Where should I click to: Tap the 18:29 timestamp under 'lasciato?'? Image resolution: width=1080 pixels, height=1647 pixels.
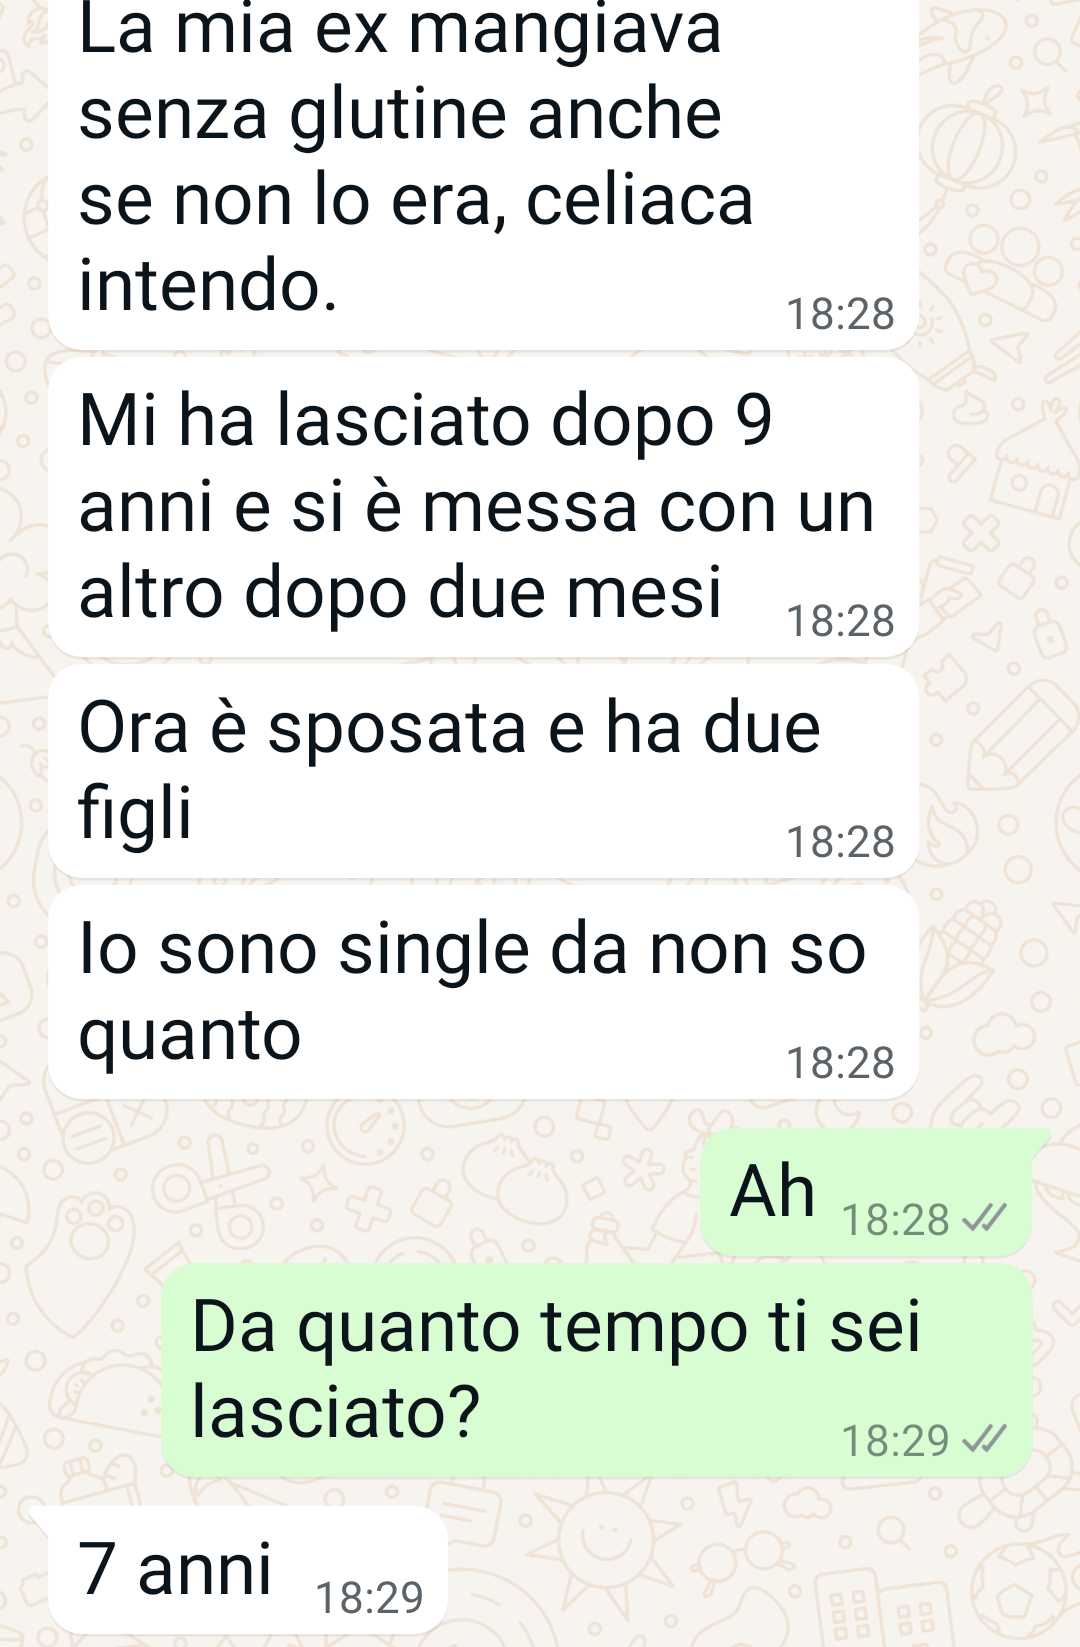pyautogui.click(x=895, y=1441)
